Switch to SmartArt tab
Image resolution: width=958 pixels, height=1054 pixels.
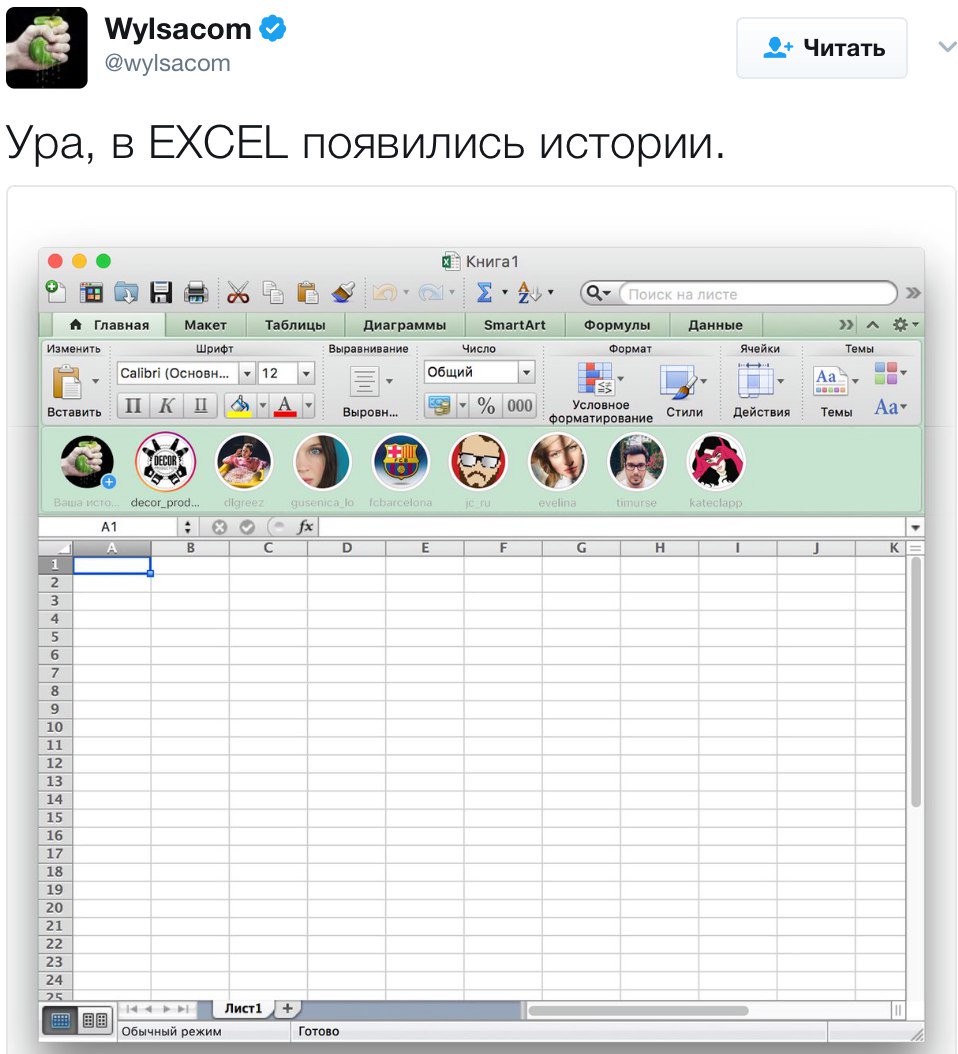pos(514,325)
